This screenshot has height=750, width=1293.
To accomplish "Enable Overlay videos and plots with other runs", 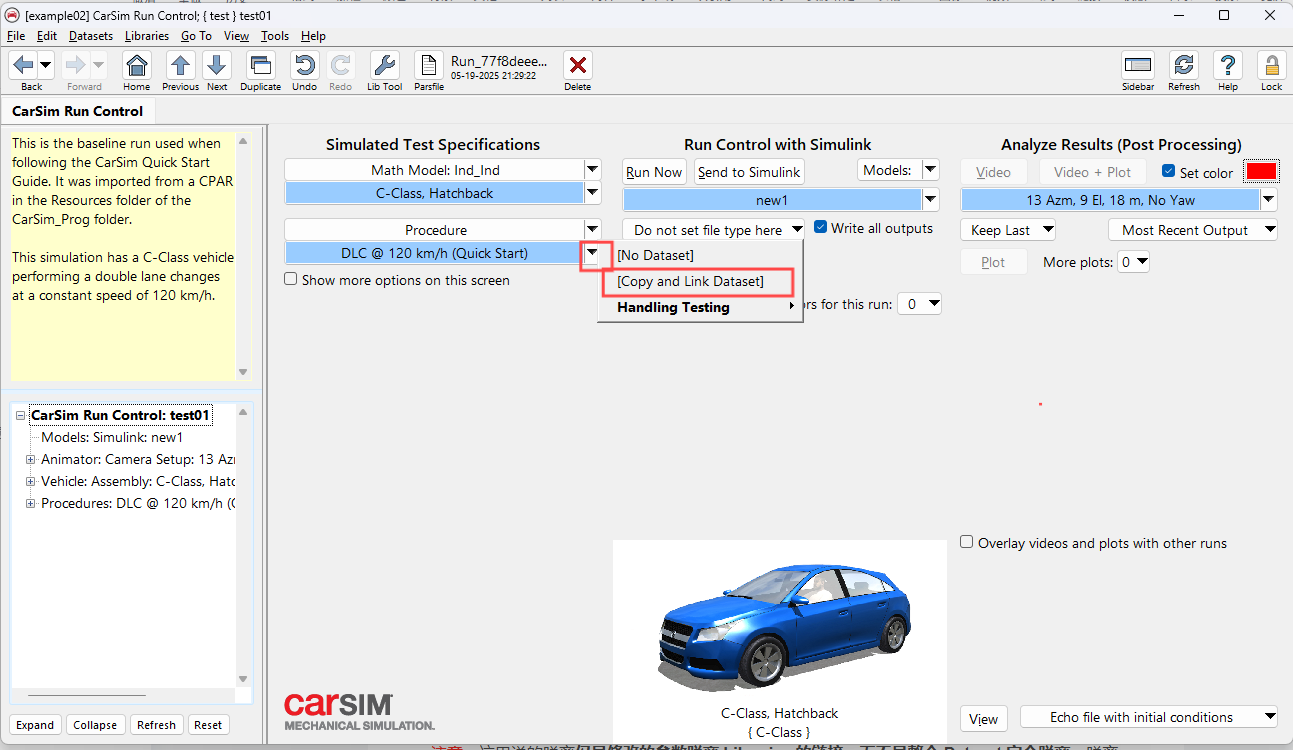I will 966,542.
